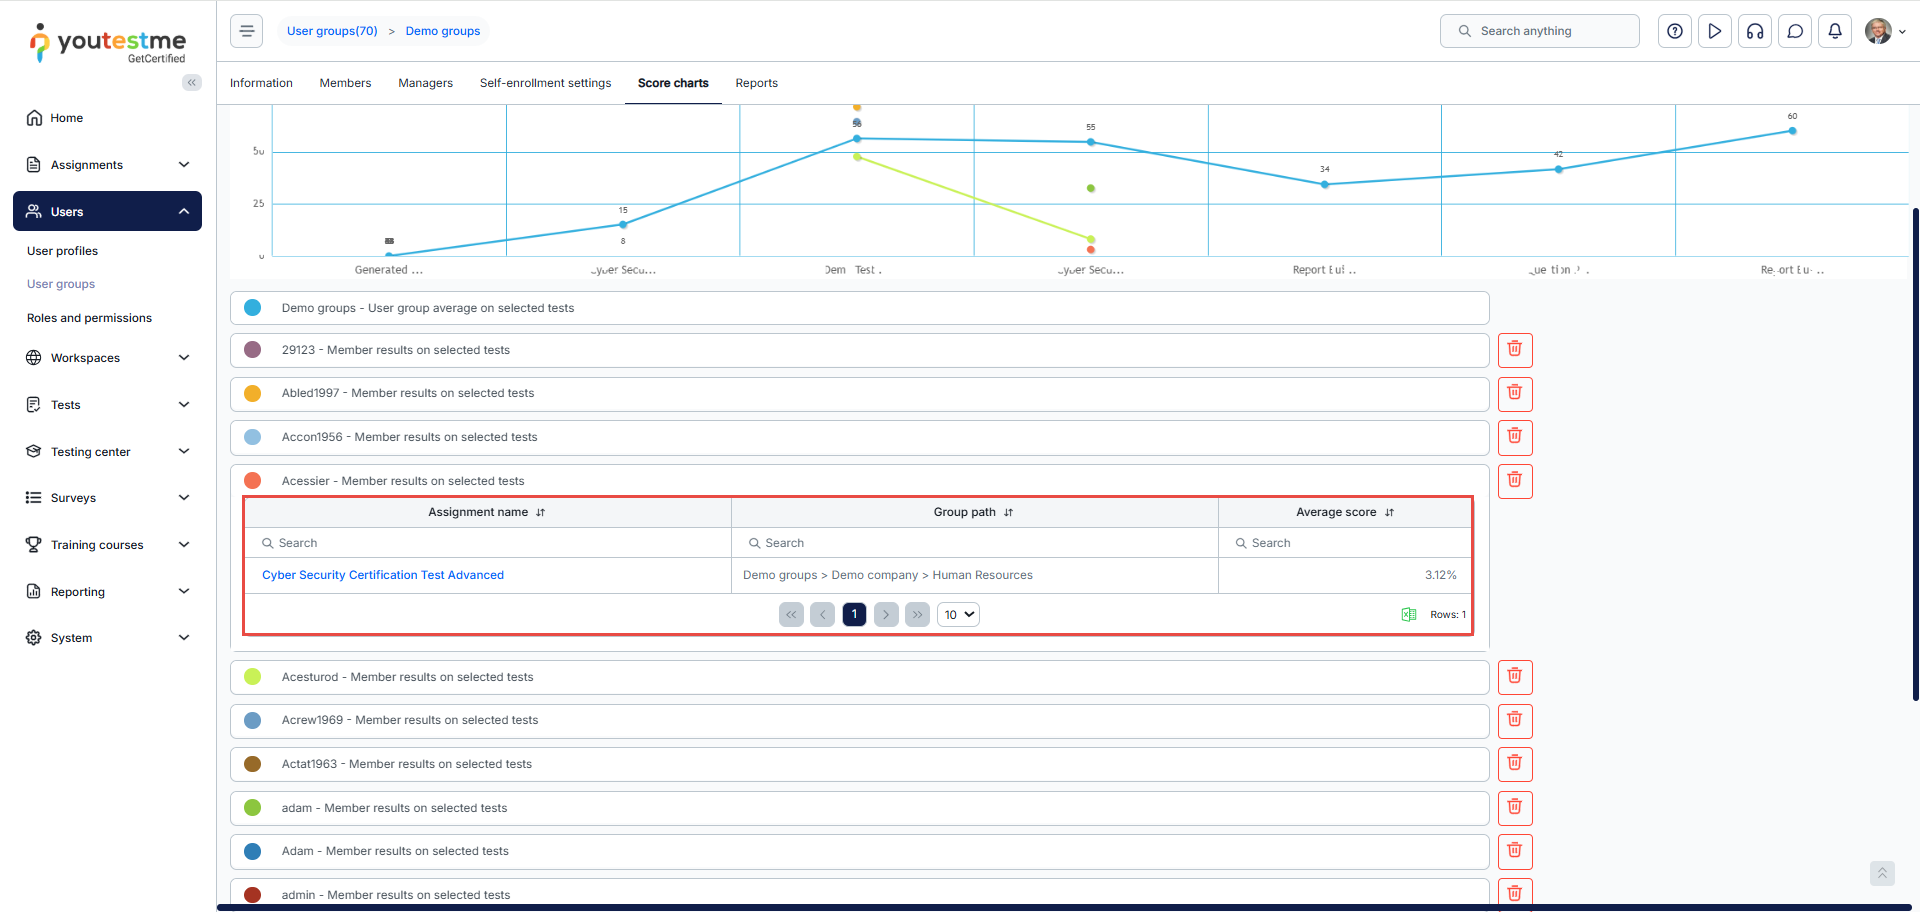The image size is (1920, 912).
Task: Open the chat bubble icon
Action: 1795,31
